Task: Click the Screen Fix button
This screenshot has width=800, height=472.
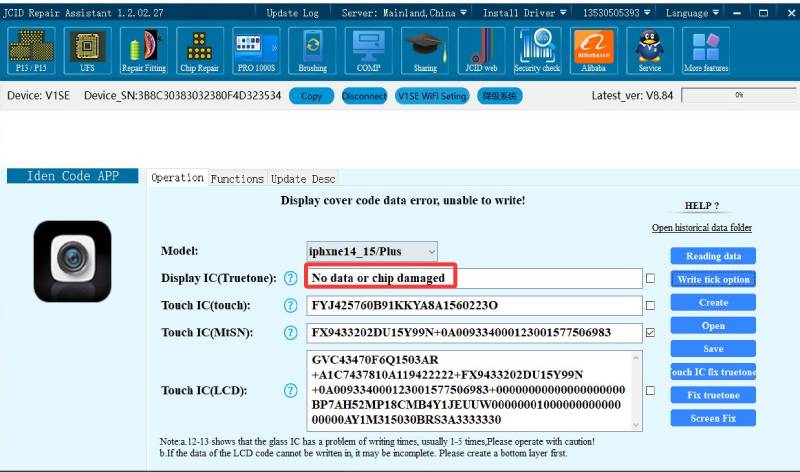Action: click(713, 418)
